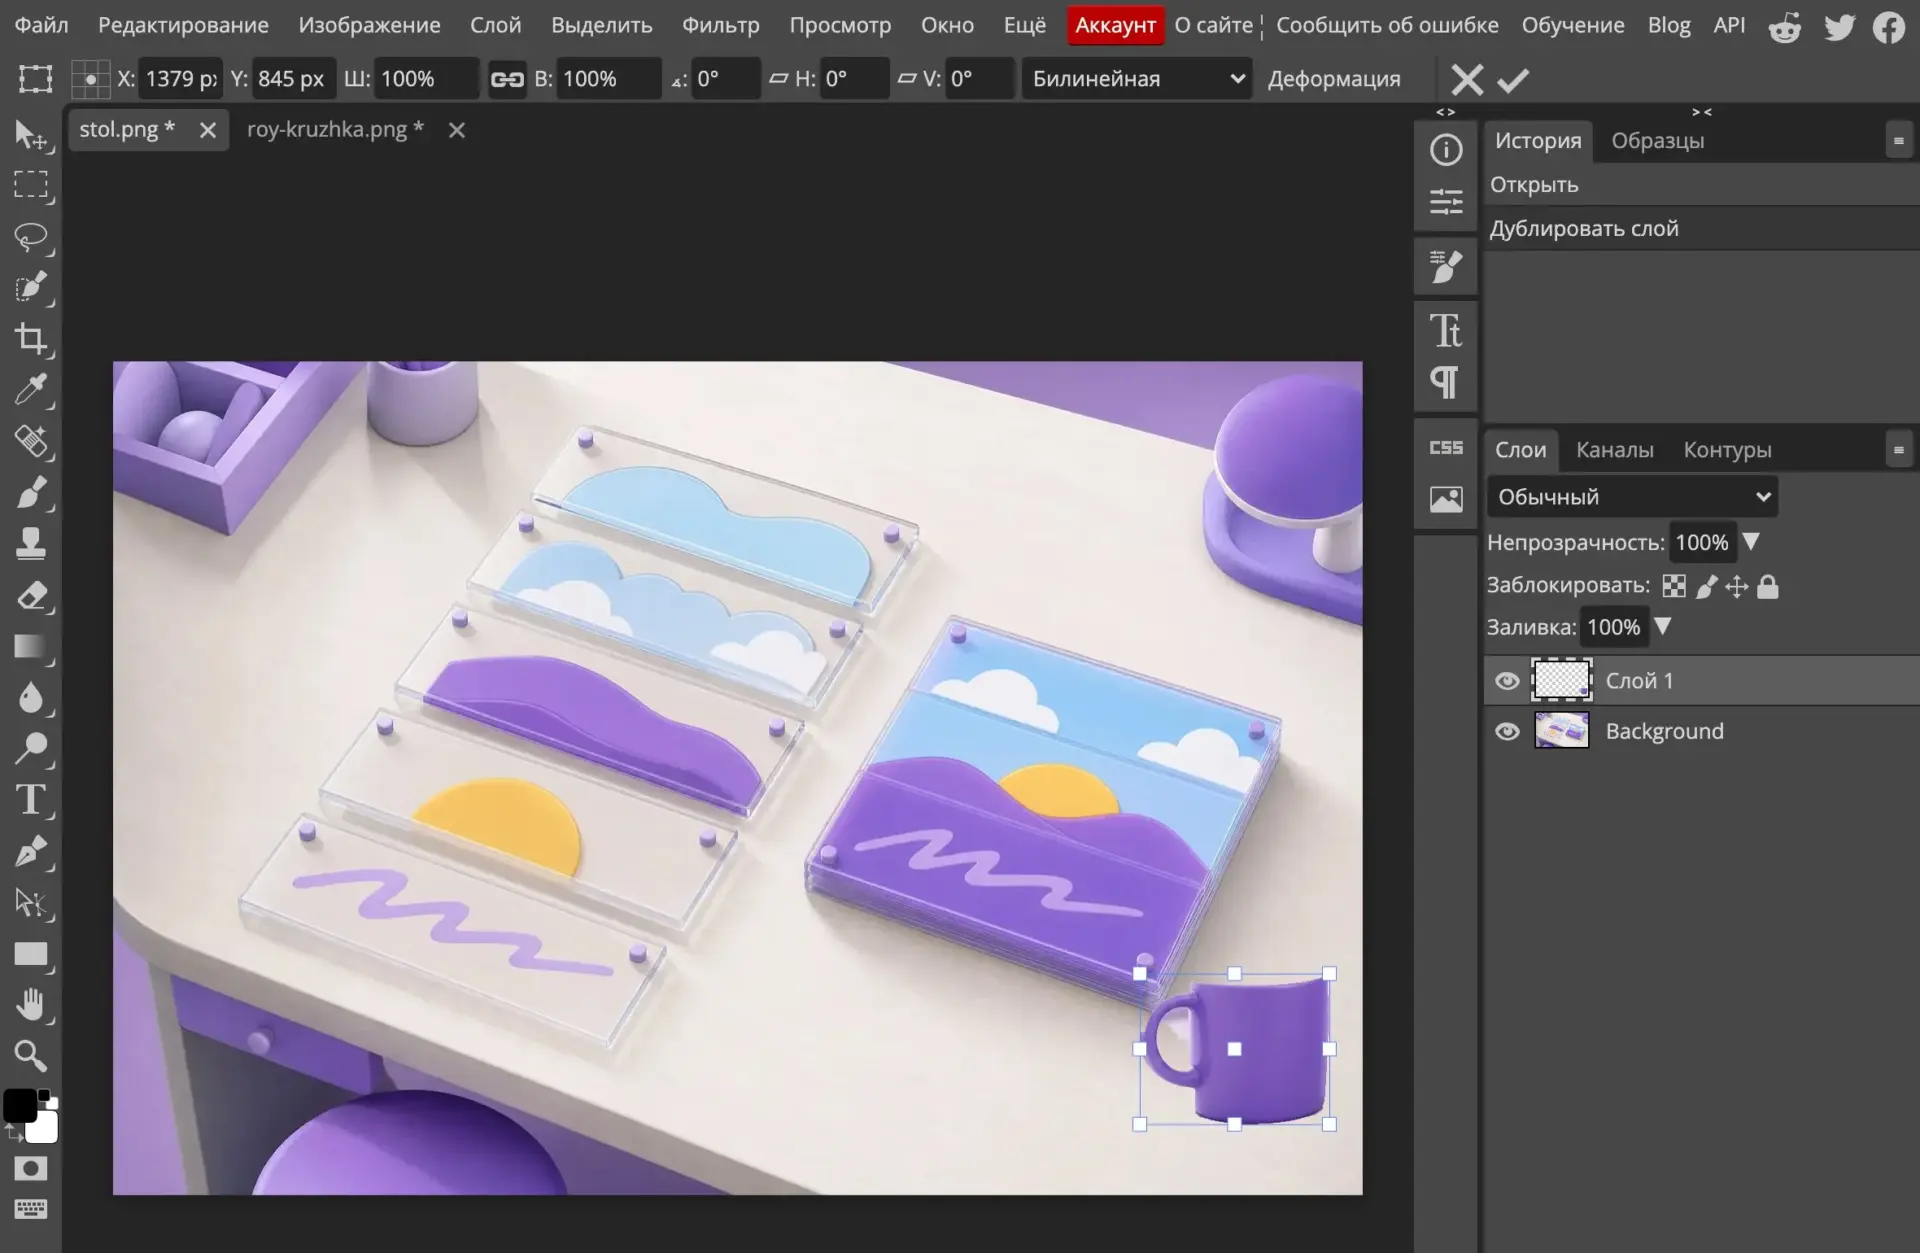Open the Билинейная interpolation dropdown

(1137, 79)
